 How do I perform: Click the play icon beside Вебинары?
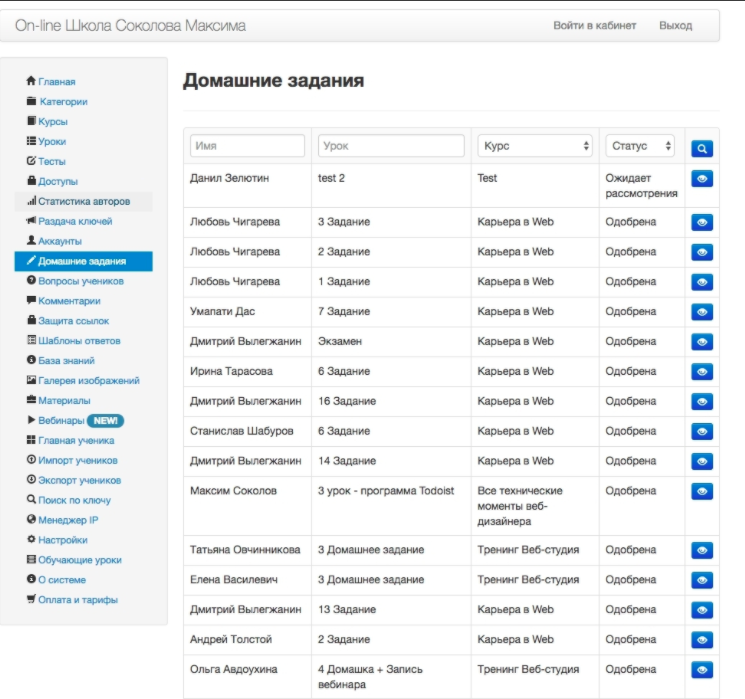[x=31, y=420]
